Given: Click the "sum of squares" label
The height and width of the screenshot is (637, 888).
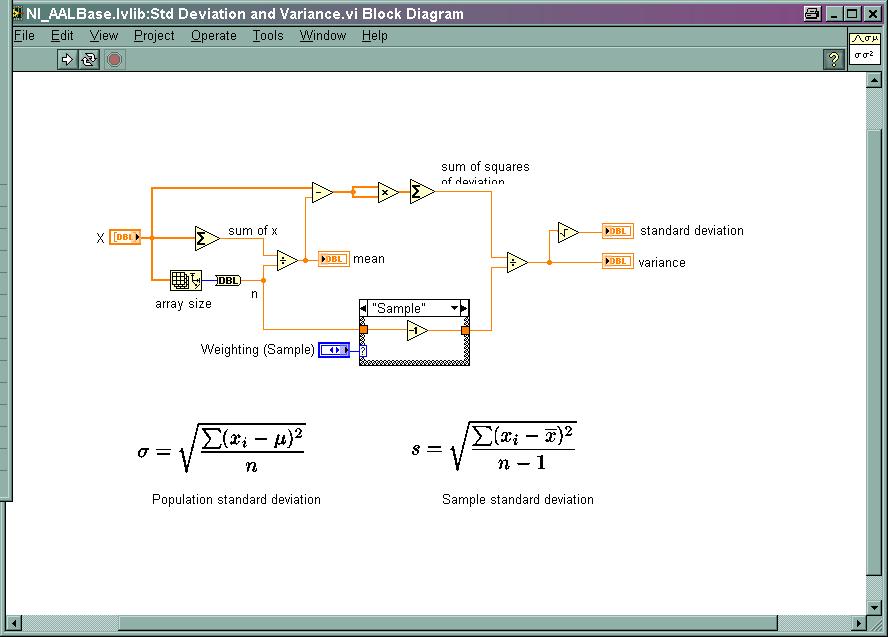Looking at the screenshot, I should 485,167.
